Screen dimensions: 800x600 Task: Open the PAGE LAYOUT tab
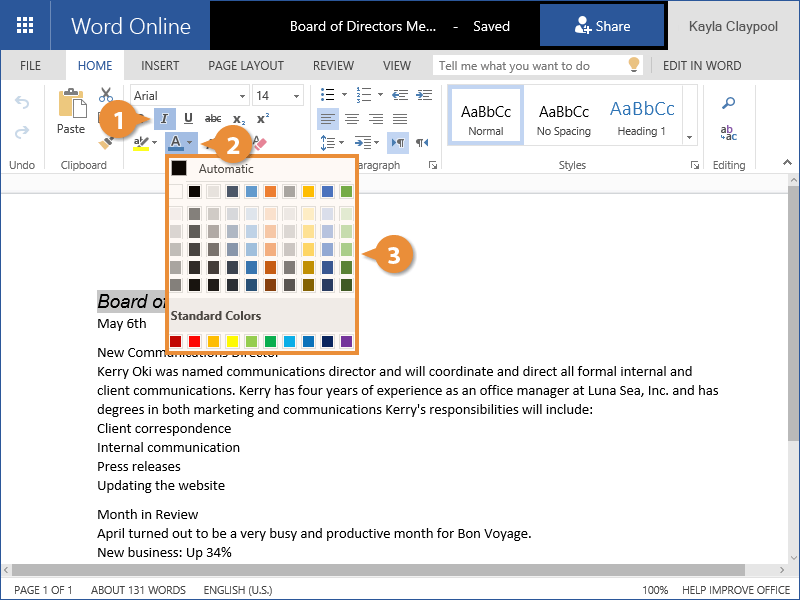[x=246, y=66]
